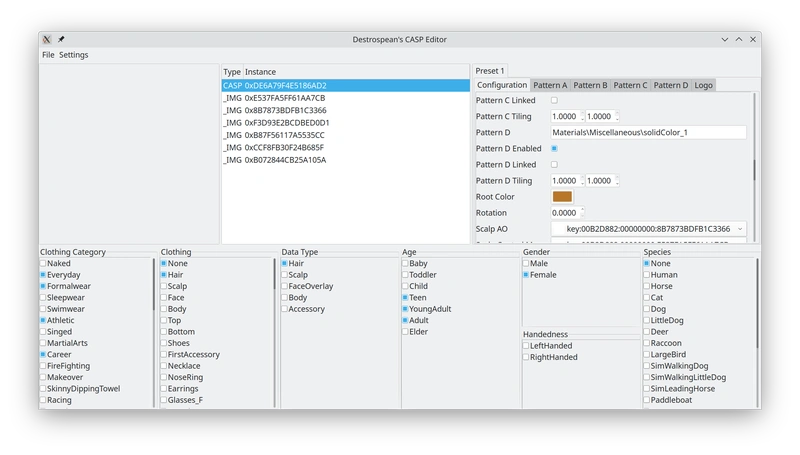Switch to the Pattern A tab

point(549,86)
